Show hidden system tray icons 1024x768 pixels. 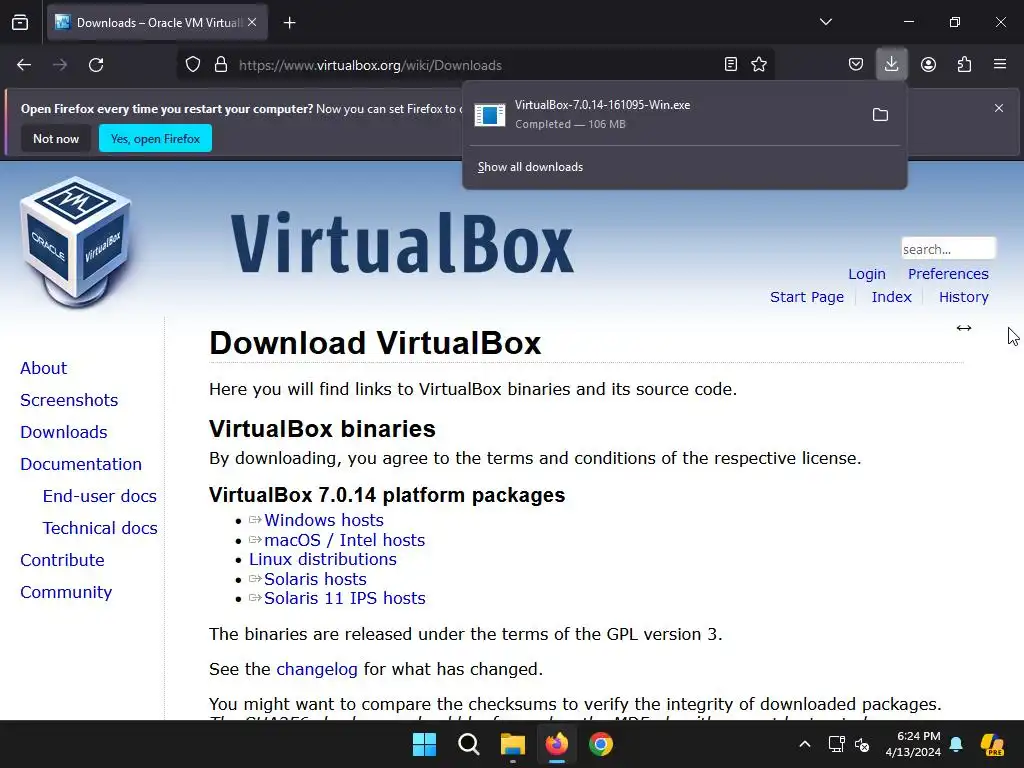point(805,744)
